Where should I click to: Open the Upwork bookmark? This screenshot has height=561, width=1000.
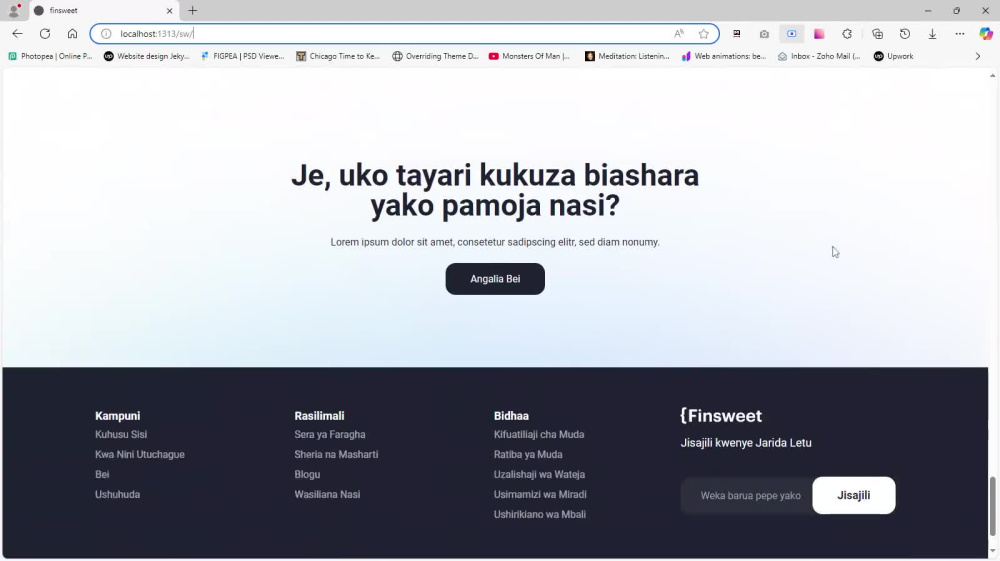(x=893, y=56)
